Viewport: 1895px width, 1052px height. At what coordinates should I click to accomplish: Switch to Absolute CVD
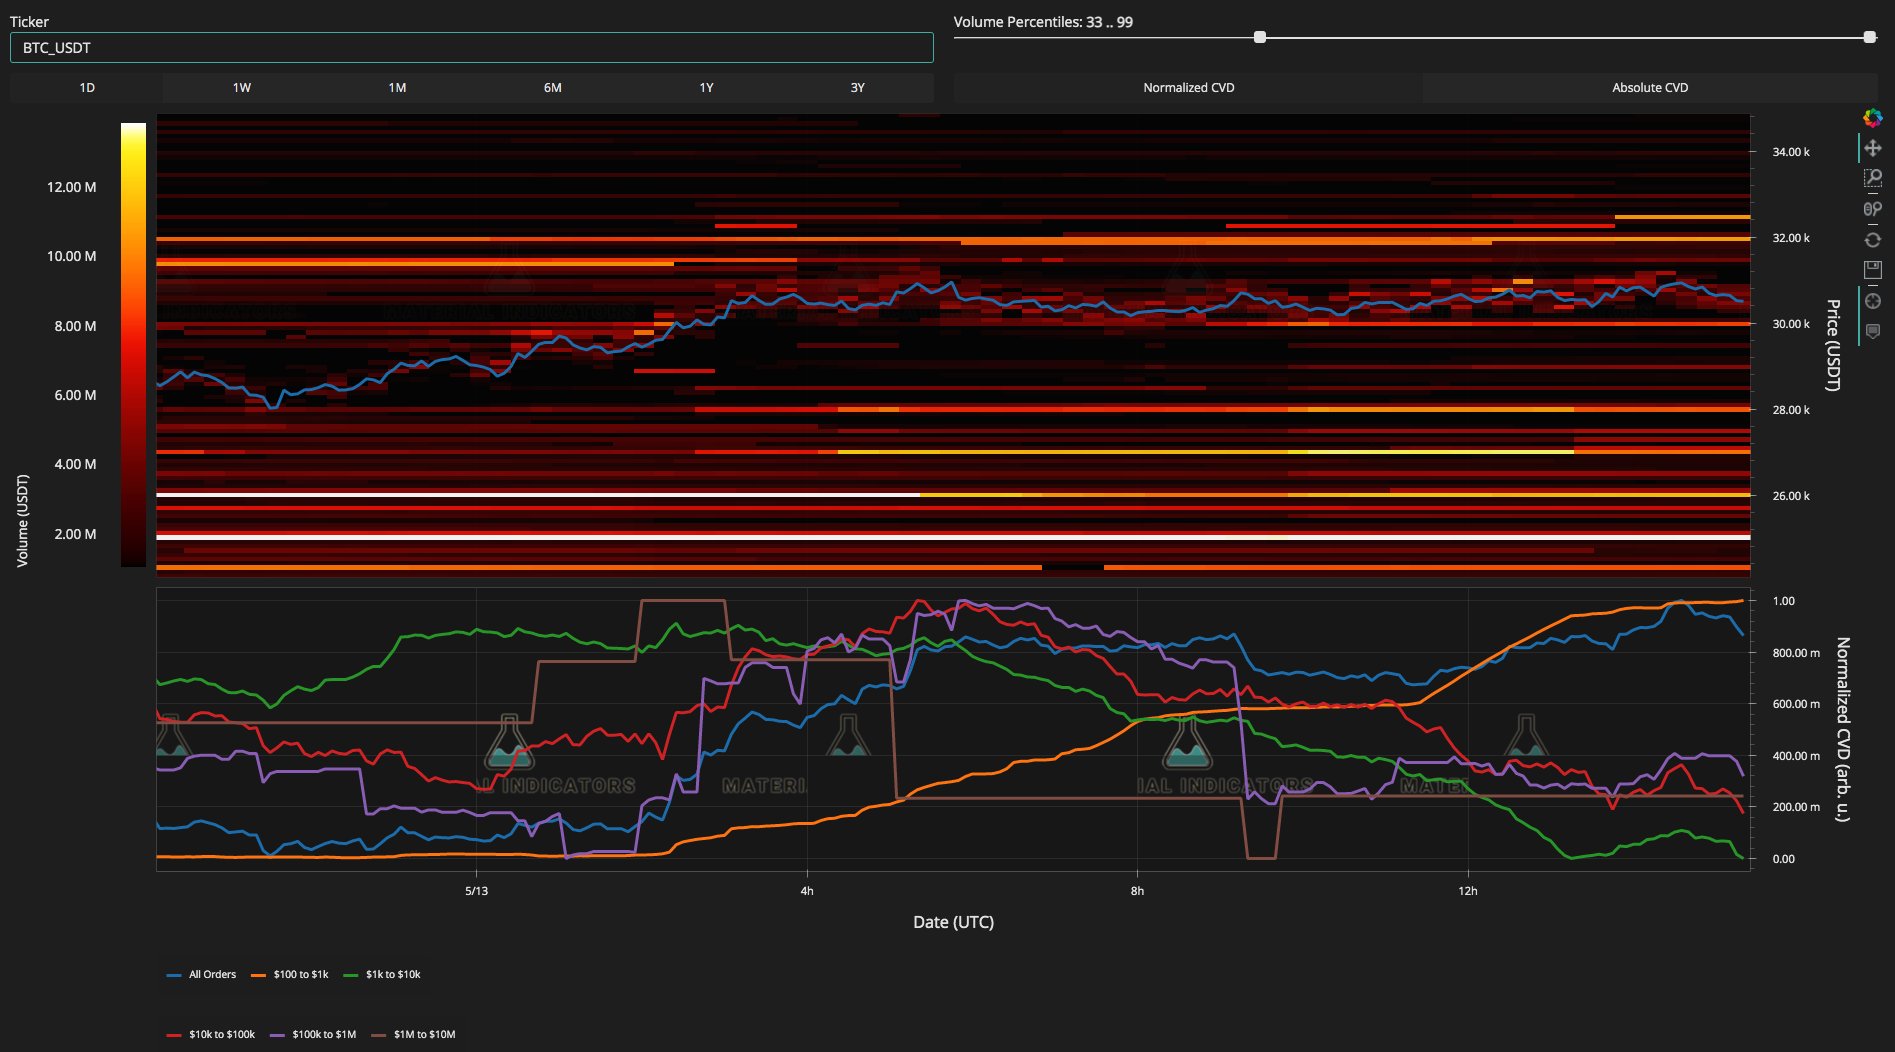point(1650,88)
